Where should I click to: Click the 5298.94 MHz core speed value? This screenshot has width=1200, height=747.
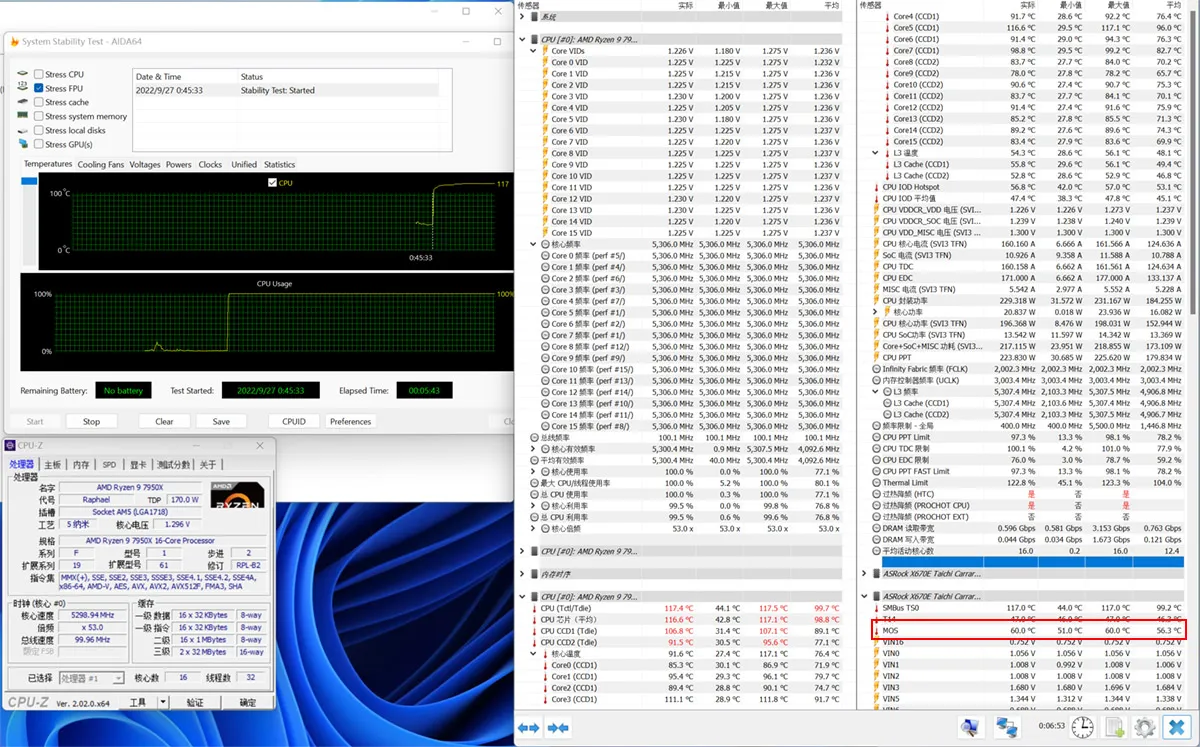[x=93, y=615]
